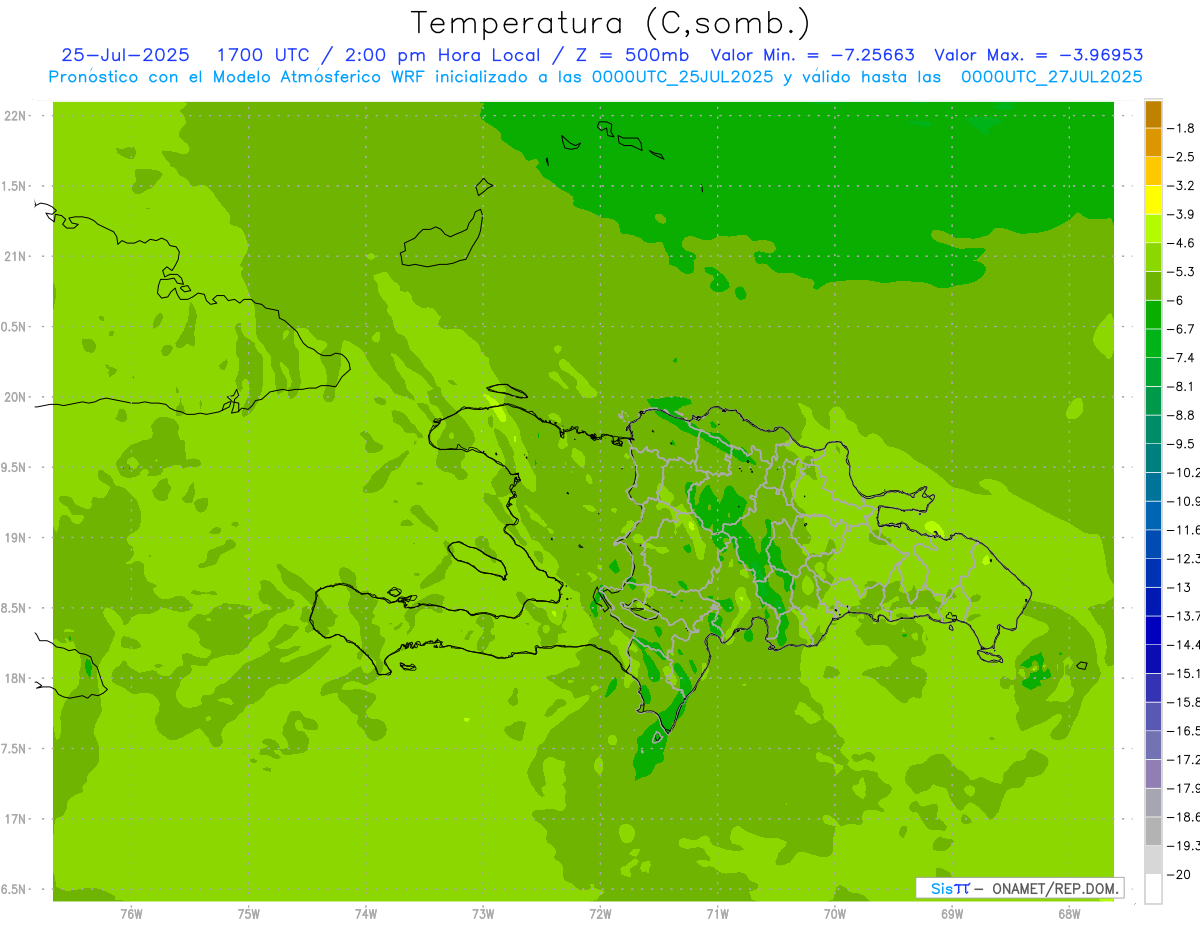Click the '73W' longitude label
Viewport: 1200px width, 927px height.
(483, 913)
